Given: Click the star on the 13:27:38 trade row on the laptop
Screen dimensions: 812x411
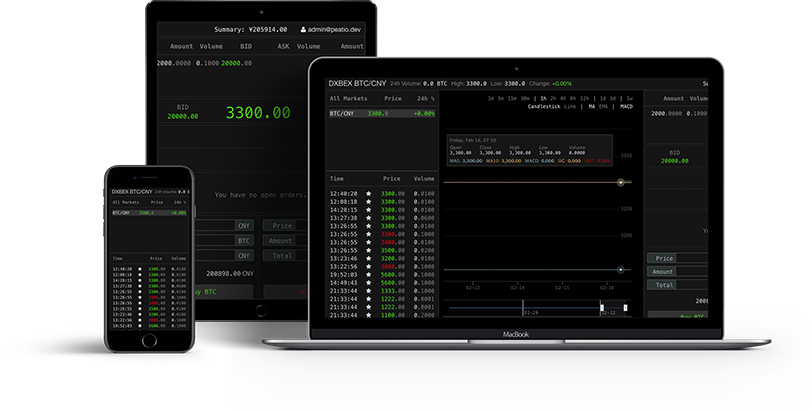Looking at the screenshot, I should coord(369,218).
